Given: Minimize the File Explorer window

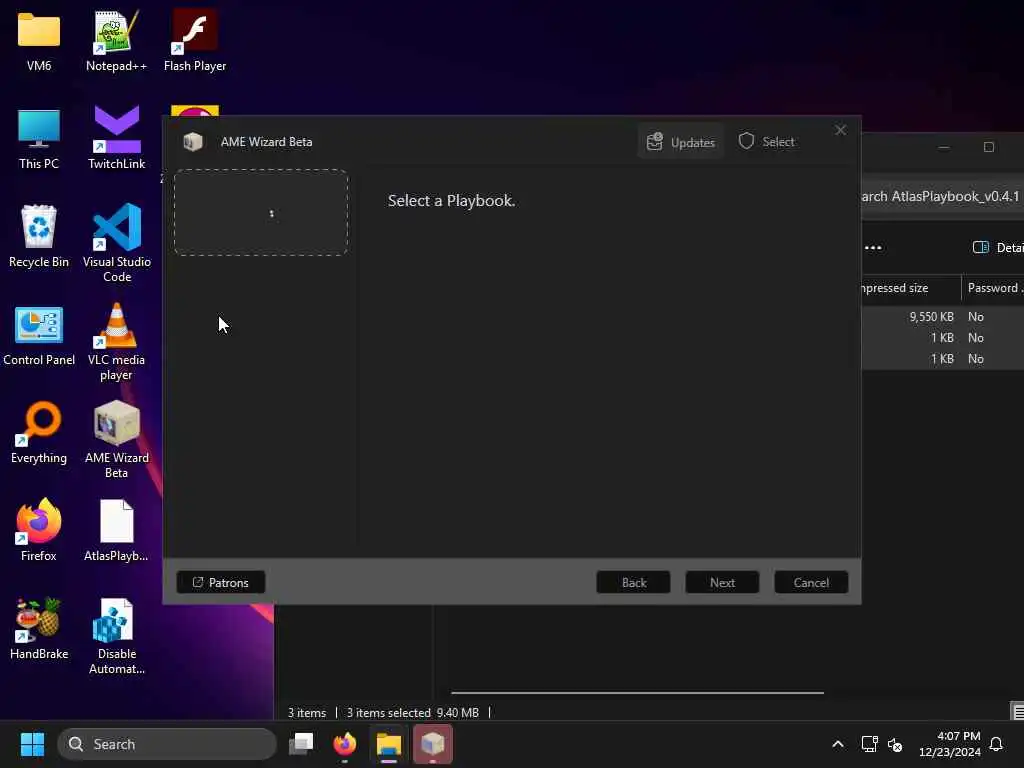Looking at the screenshot, I should pyautogui.click(x=944, y=147).
